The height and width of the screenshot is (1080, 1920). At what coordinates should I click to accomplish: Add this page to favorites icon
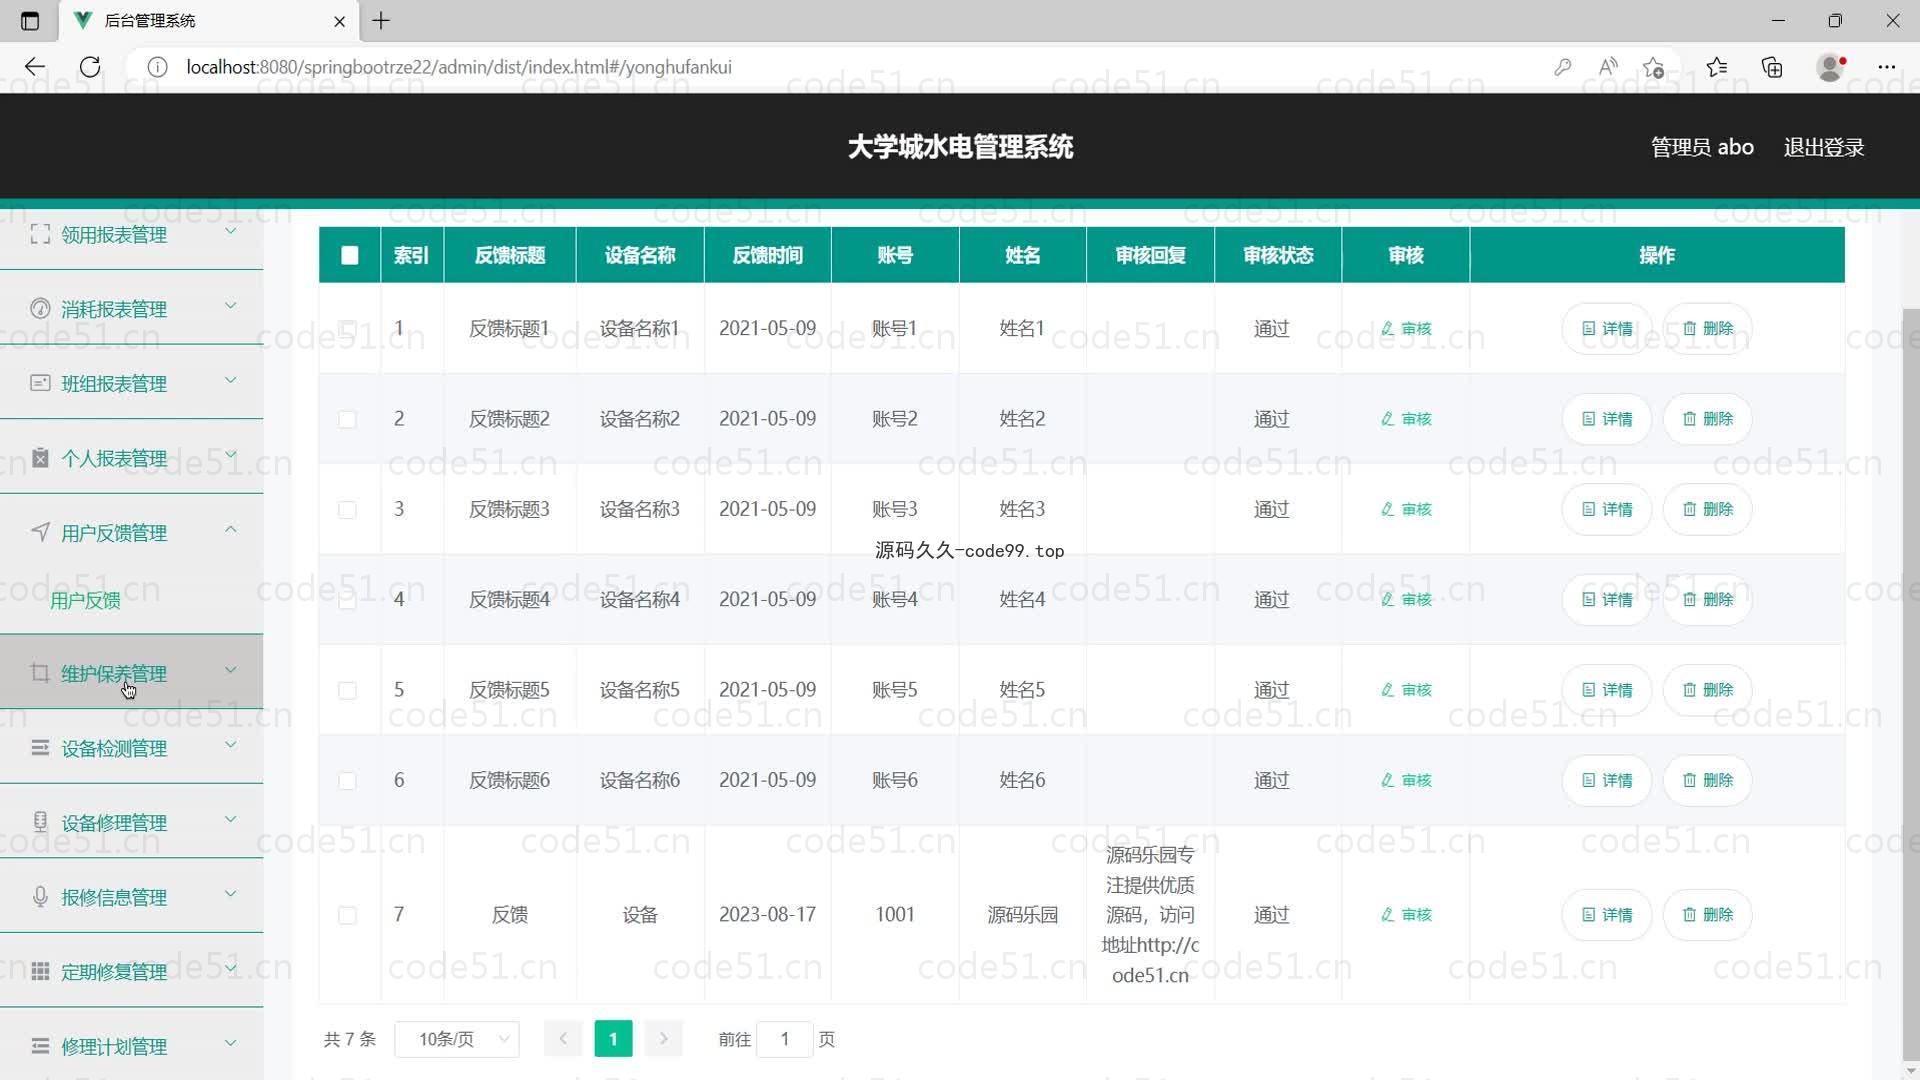(1653, 67)
